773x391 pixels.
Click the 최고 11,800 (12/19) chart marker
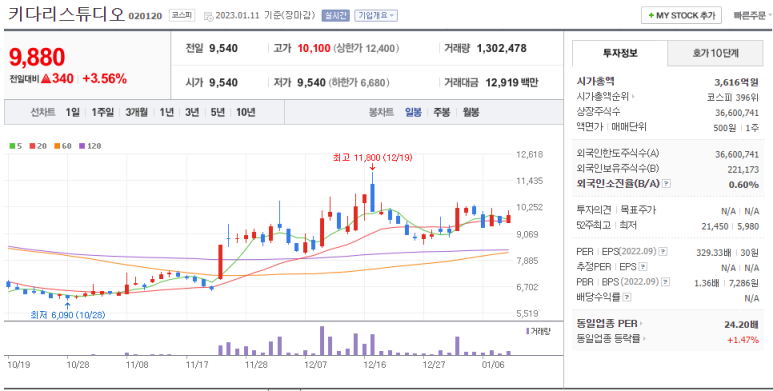coord(373,158)
